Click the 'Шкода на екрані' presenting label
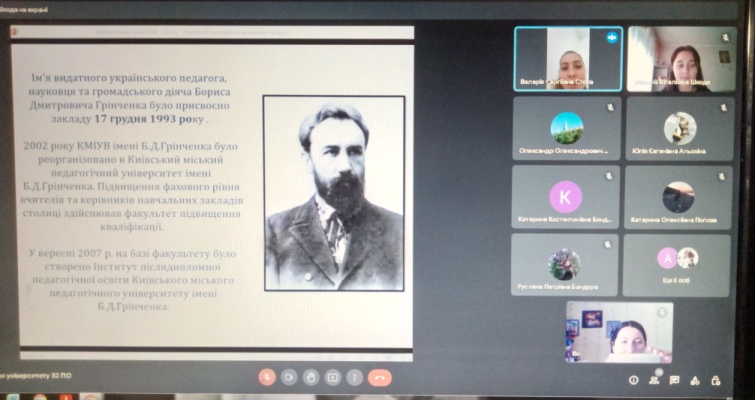 (x=24, y=10)
